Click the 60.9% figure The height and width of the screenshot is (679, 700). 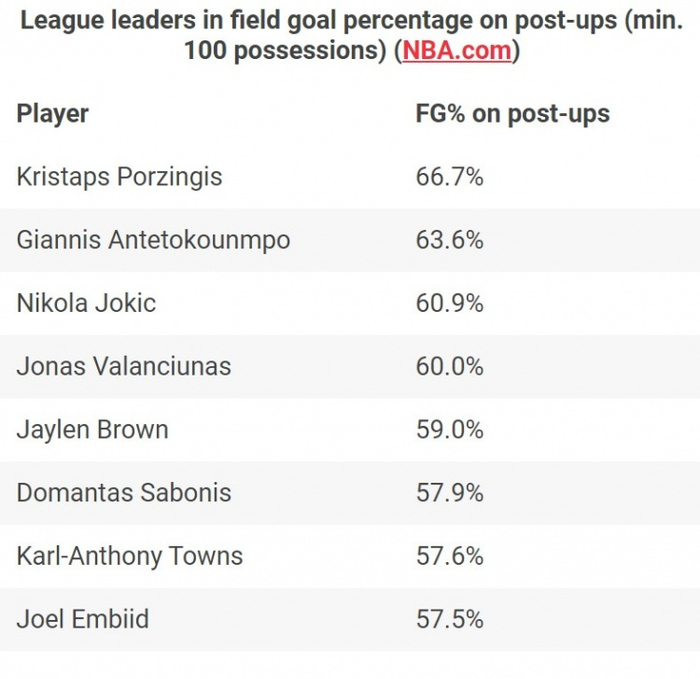(x=449, y=303)
